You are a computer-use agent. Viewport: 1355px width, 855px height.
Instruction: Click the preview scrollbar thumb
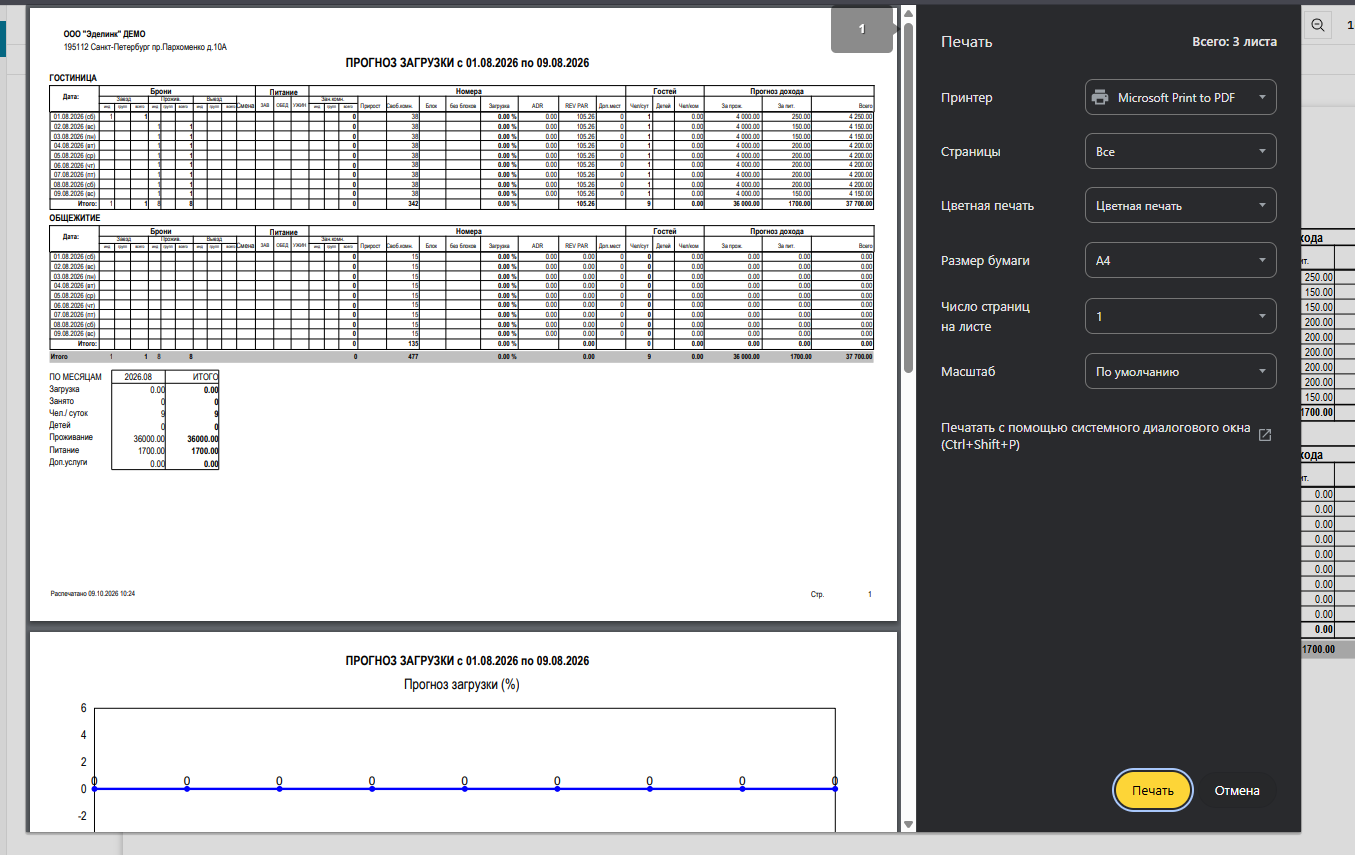pos(908,197)
